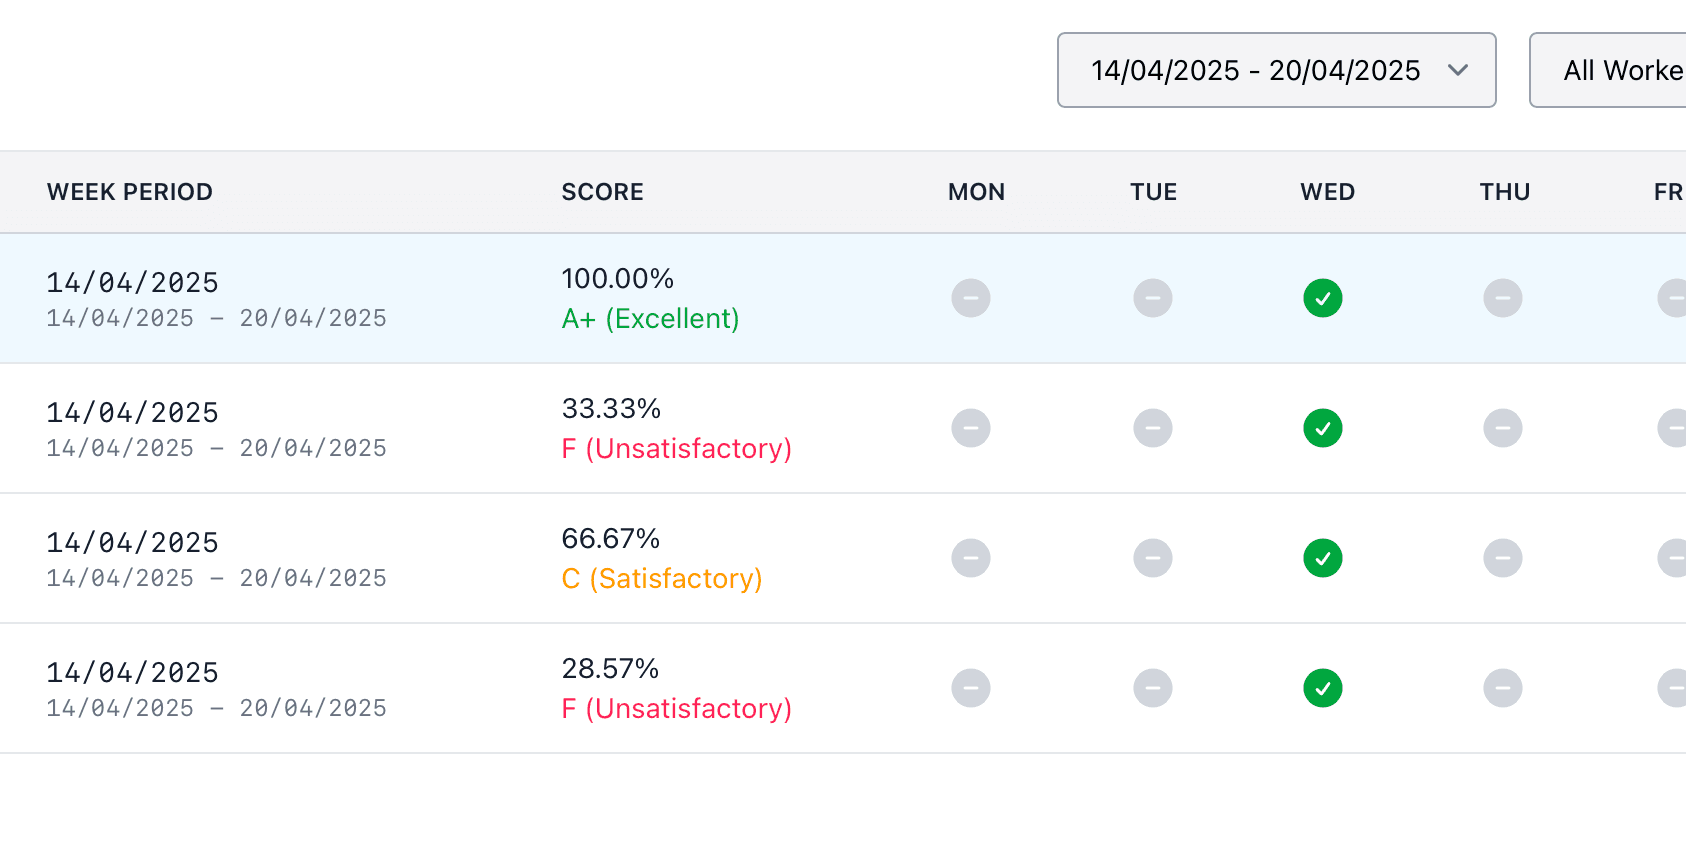Click the chevron arrow in the date range selector

click(1458, 70)
